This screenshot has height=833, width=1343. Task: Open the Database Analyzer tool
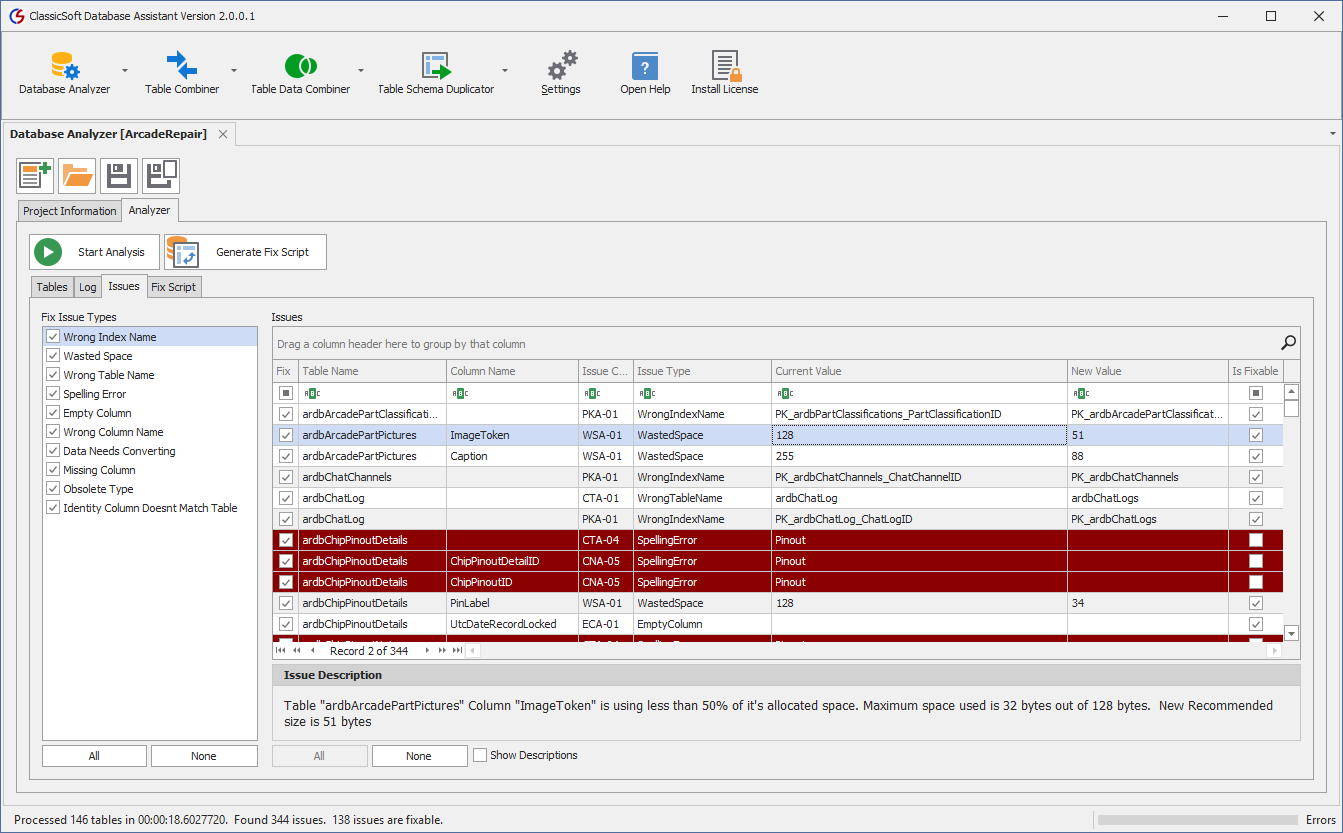[64, 70]
